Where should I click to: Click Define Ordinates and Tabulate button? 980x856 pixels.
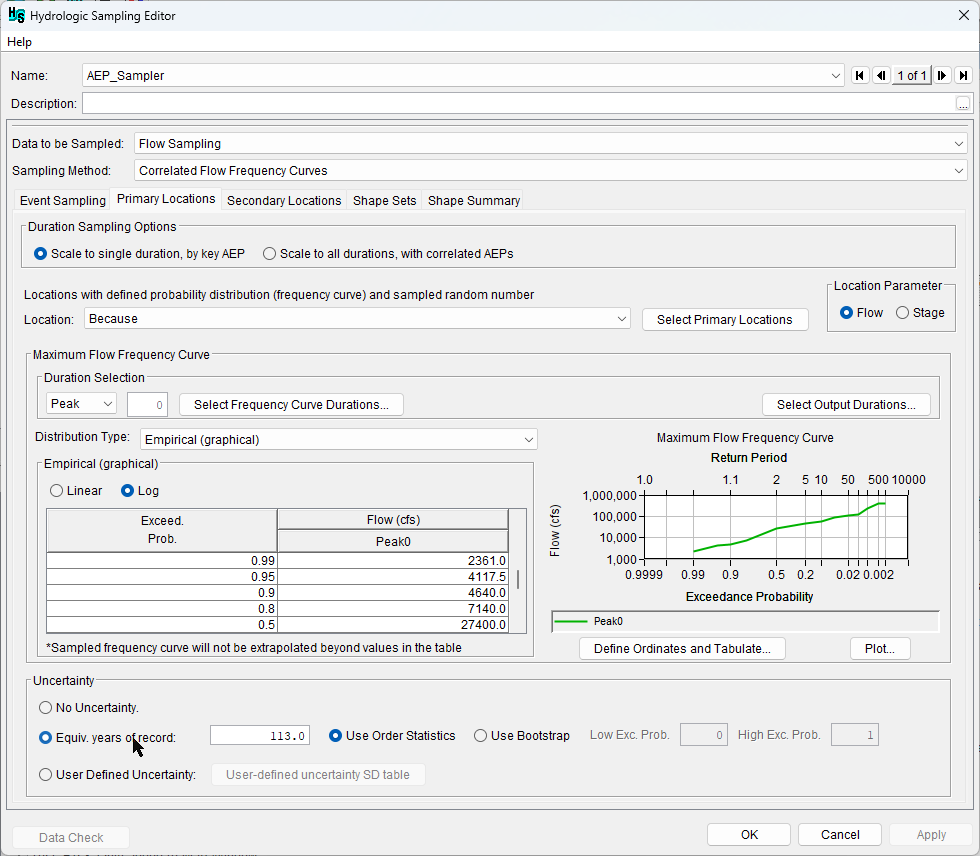pos(682,649)
